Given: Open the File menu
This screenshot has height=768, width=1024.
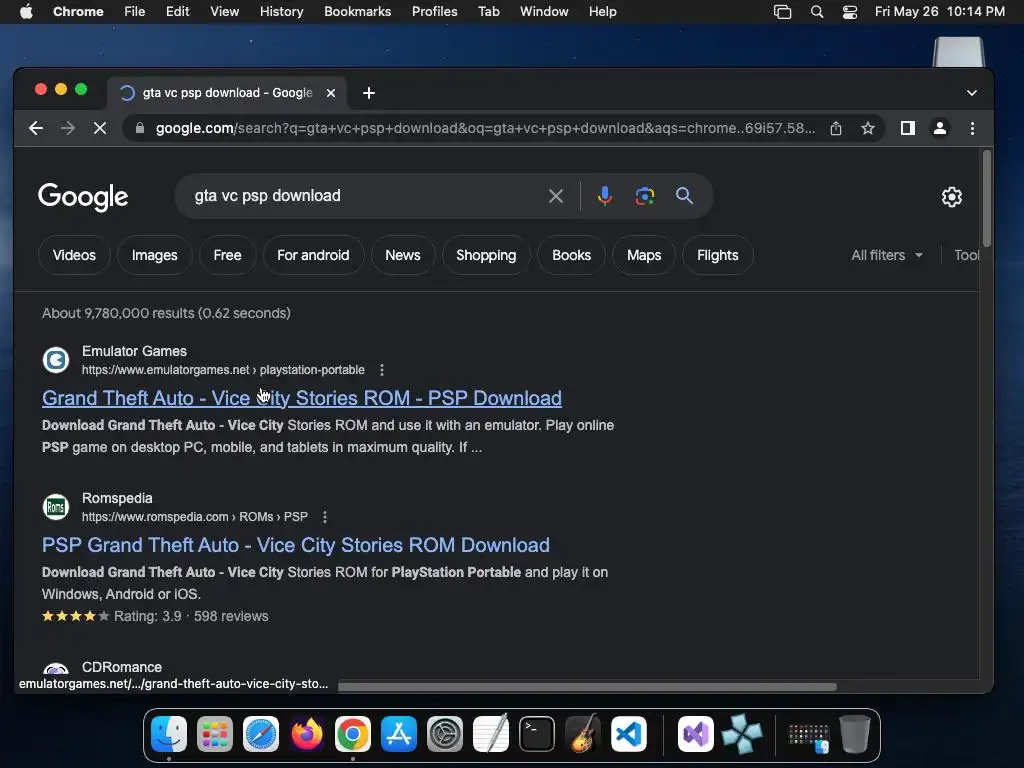Looking at the screenshot, I should pos(135,12).
